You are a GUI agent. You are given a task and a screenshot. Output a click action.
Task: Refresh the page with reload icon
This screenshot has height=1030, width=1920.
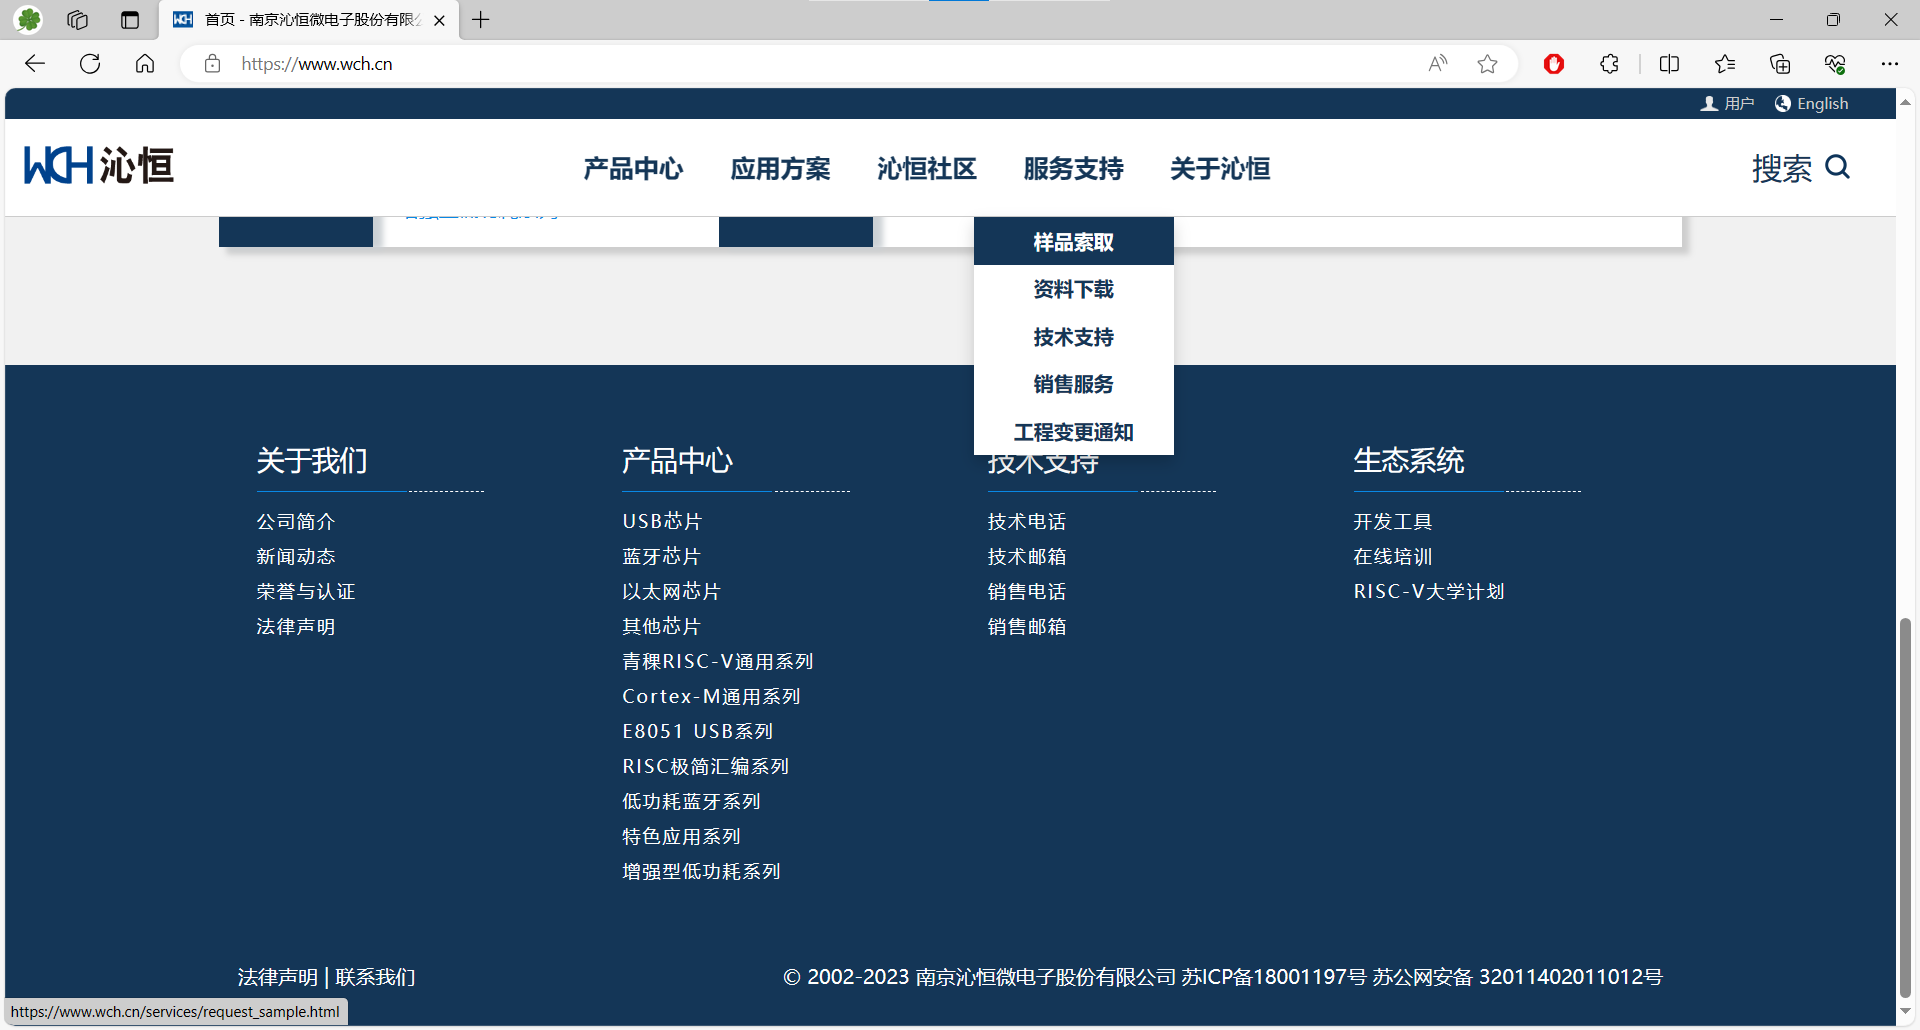(90, 64)
